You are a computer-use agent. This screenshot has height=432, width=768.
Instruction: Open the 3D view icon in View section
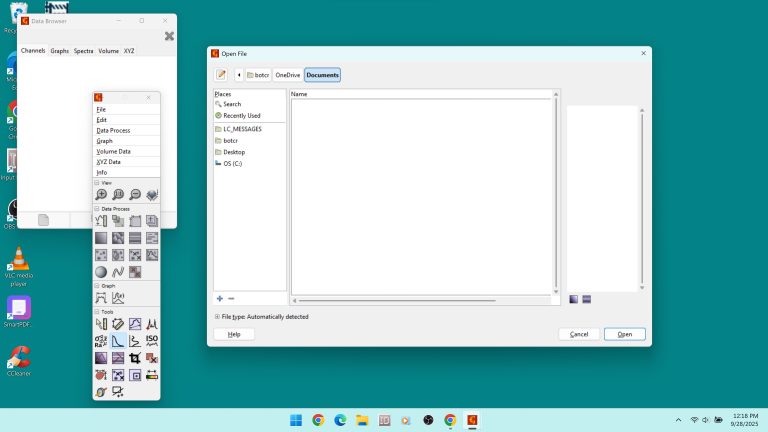pyautogui.click(x=152, y=195)
